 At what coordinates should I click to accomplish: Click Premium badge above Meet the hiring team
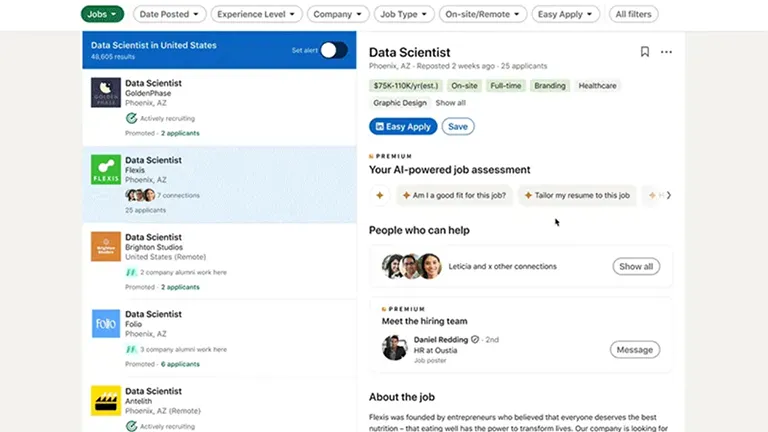[x=403, y=309]
